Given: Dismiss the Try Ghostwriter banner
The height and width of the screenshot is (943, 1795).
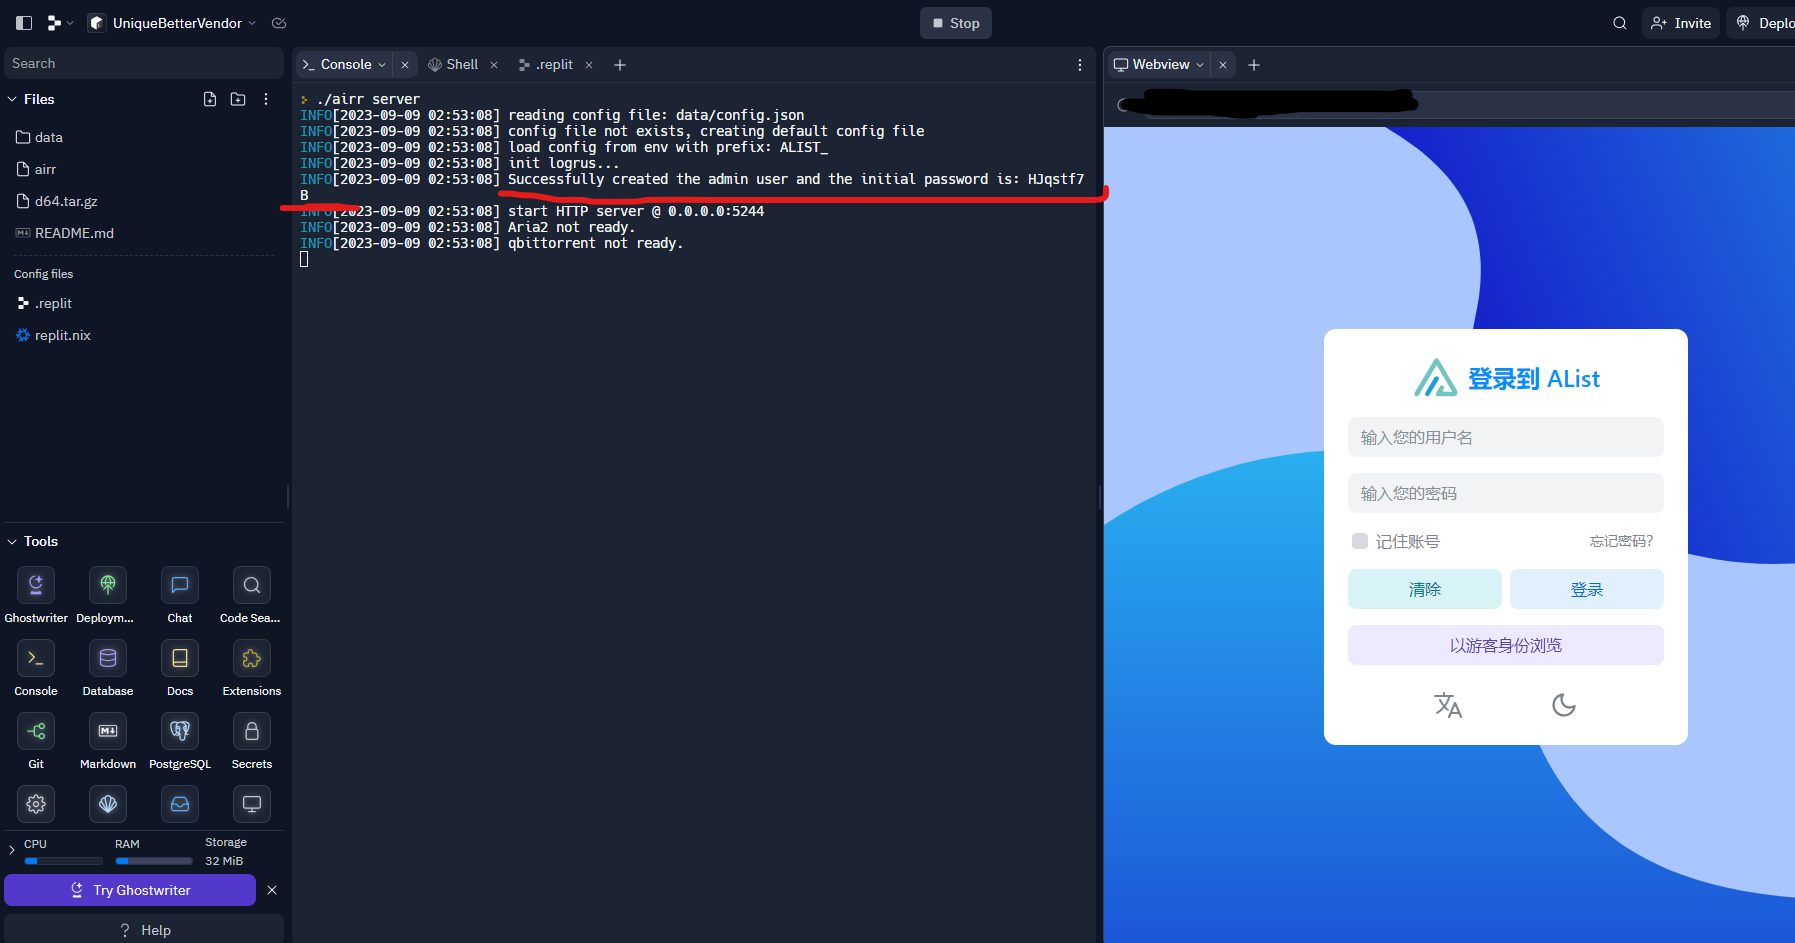Looking at the screenshot, I should point(272,890).
